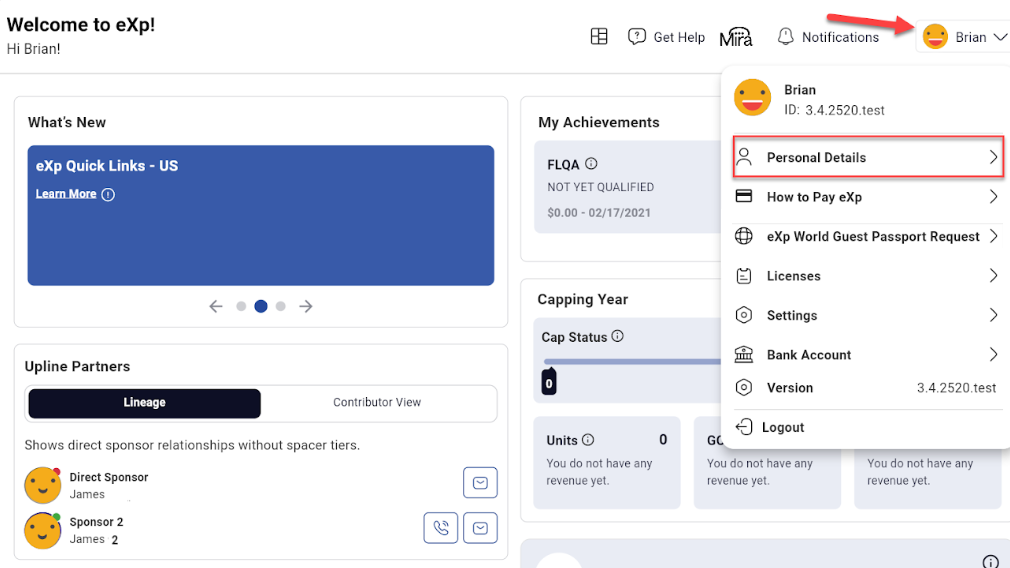This screenshot has height=568, width=1010.
Task: Open Get Help chat
Action: click(x=666, y=37)
